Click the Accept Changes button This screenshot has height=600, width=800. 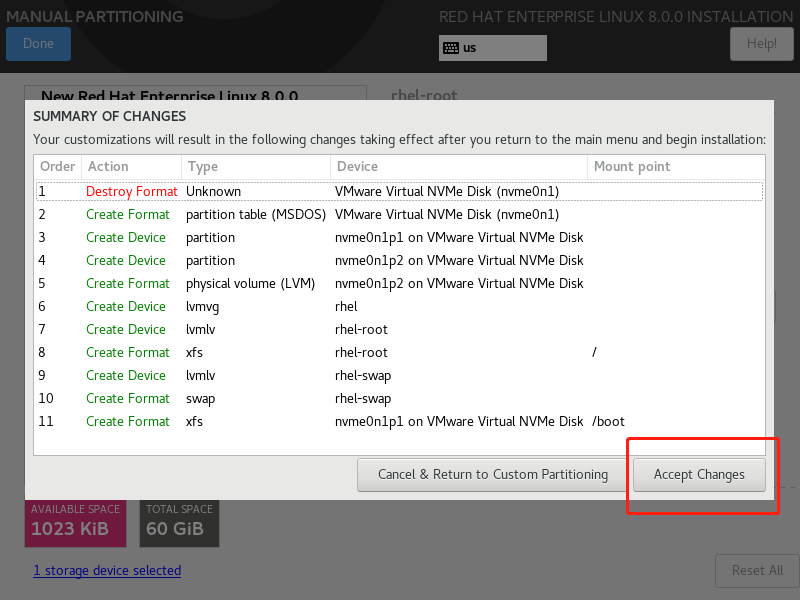coord(699,474)
